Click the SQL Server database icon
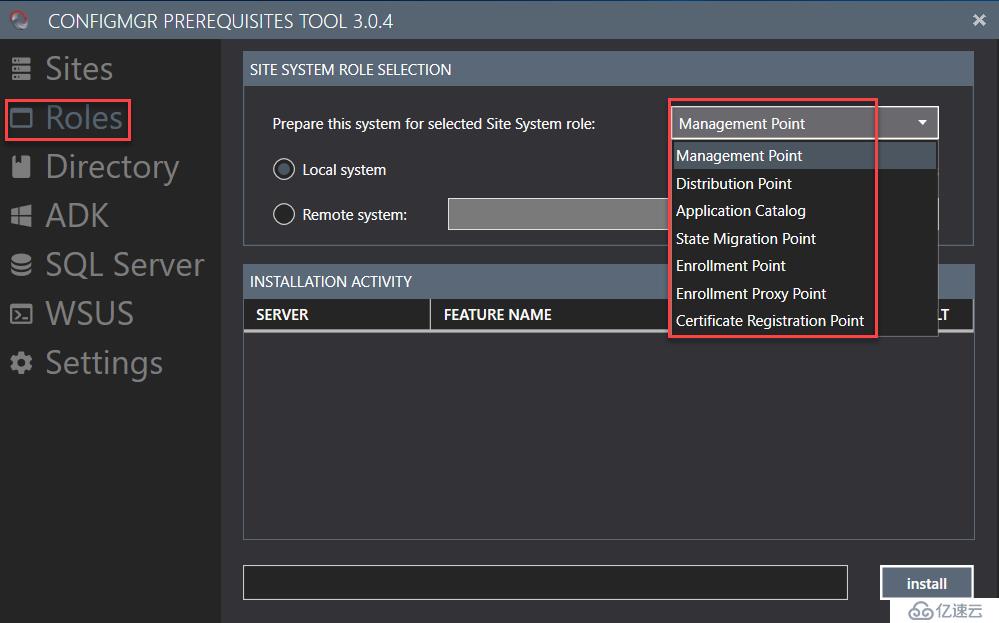999x623 pixels. [21, 265]
